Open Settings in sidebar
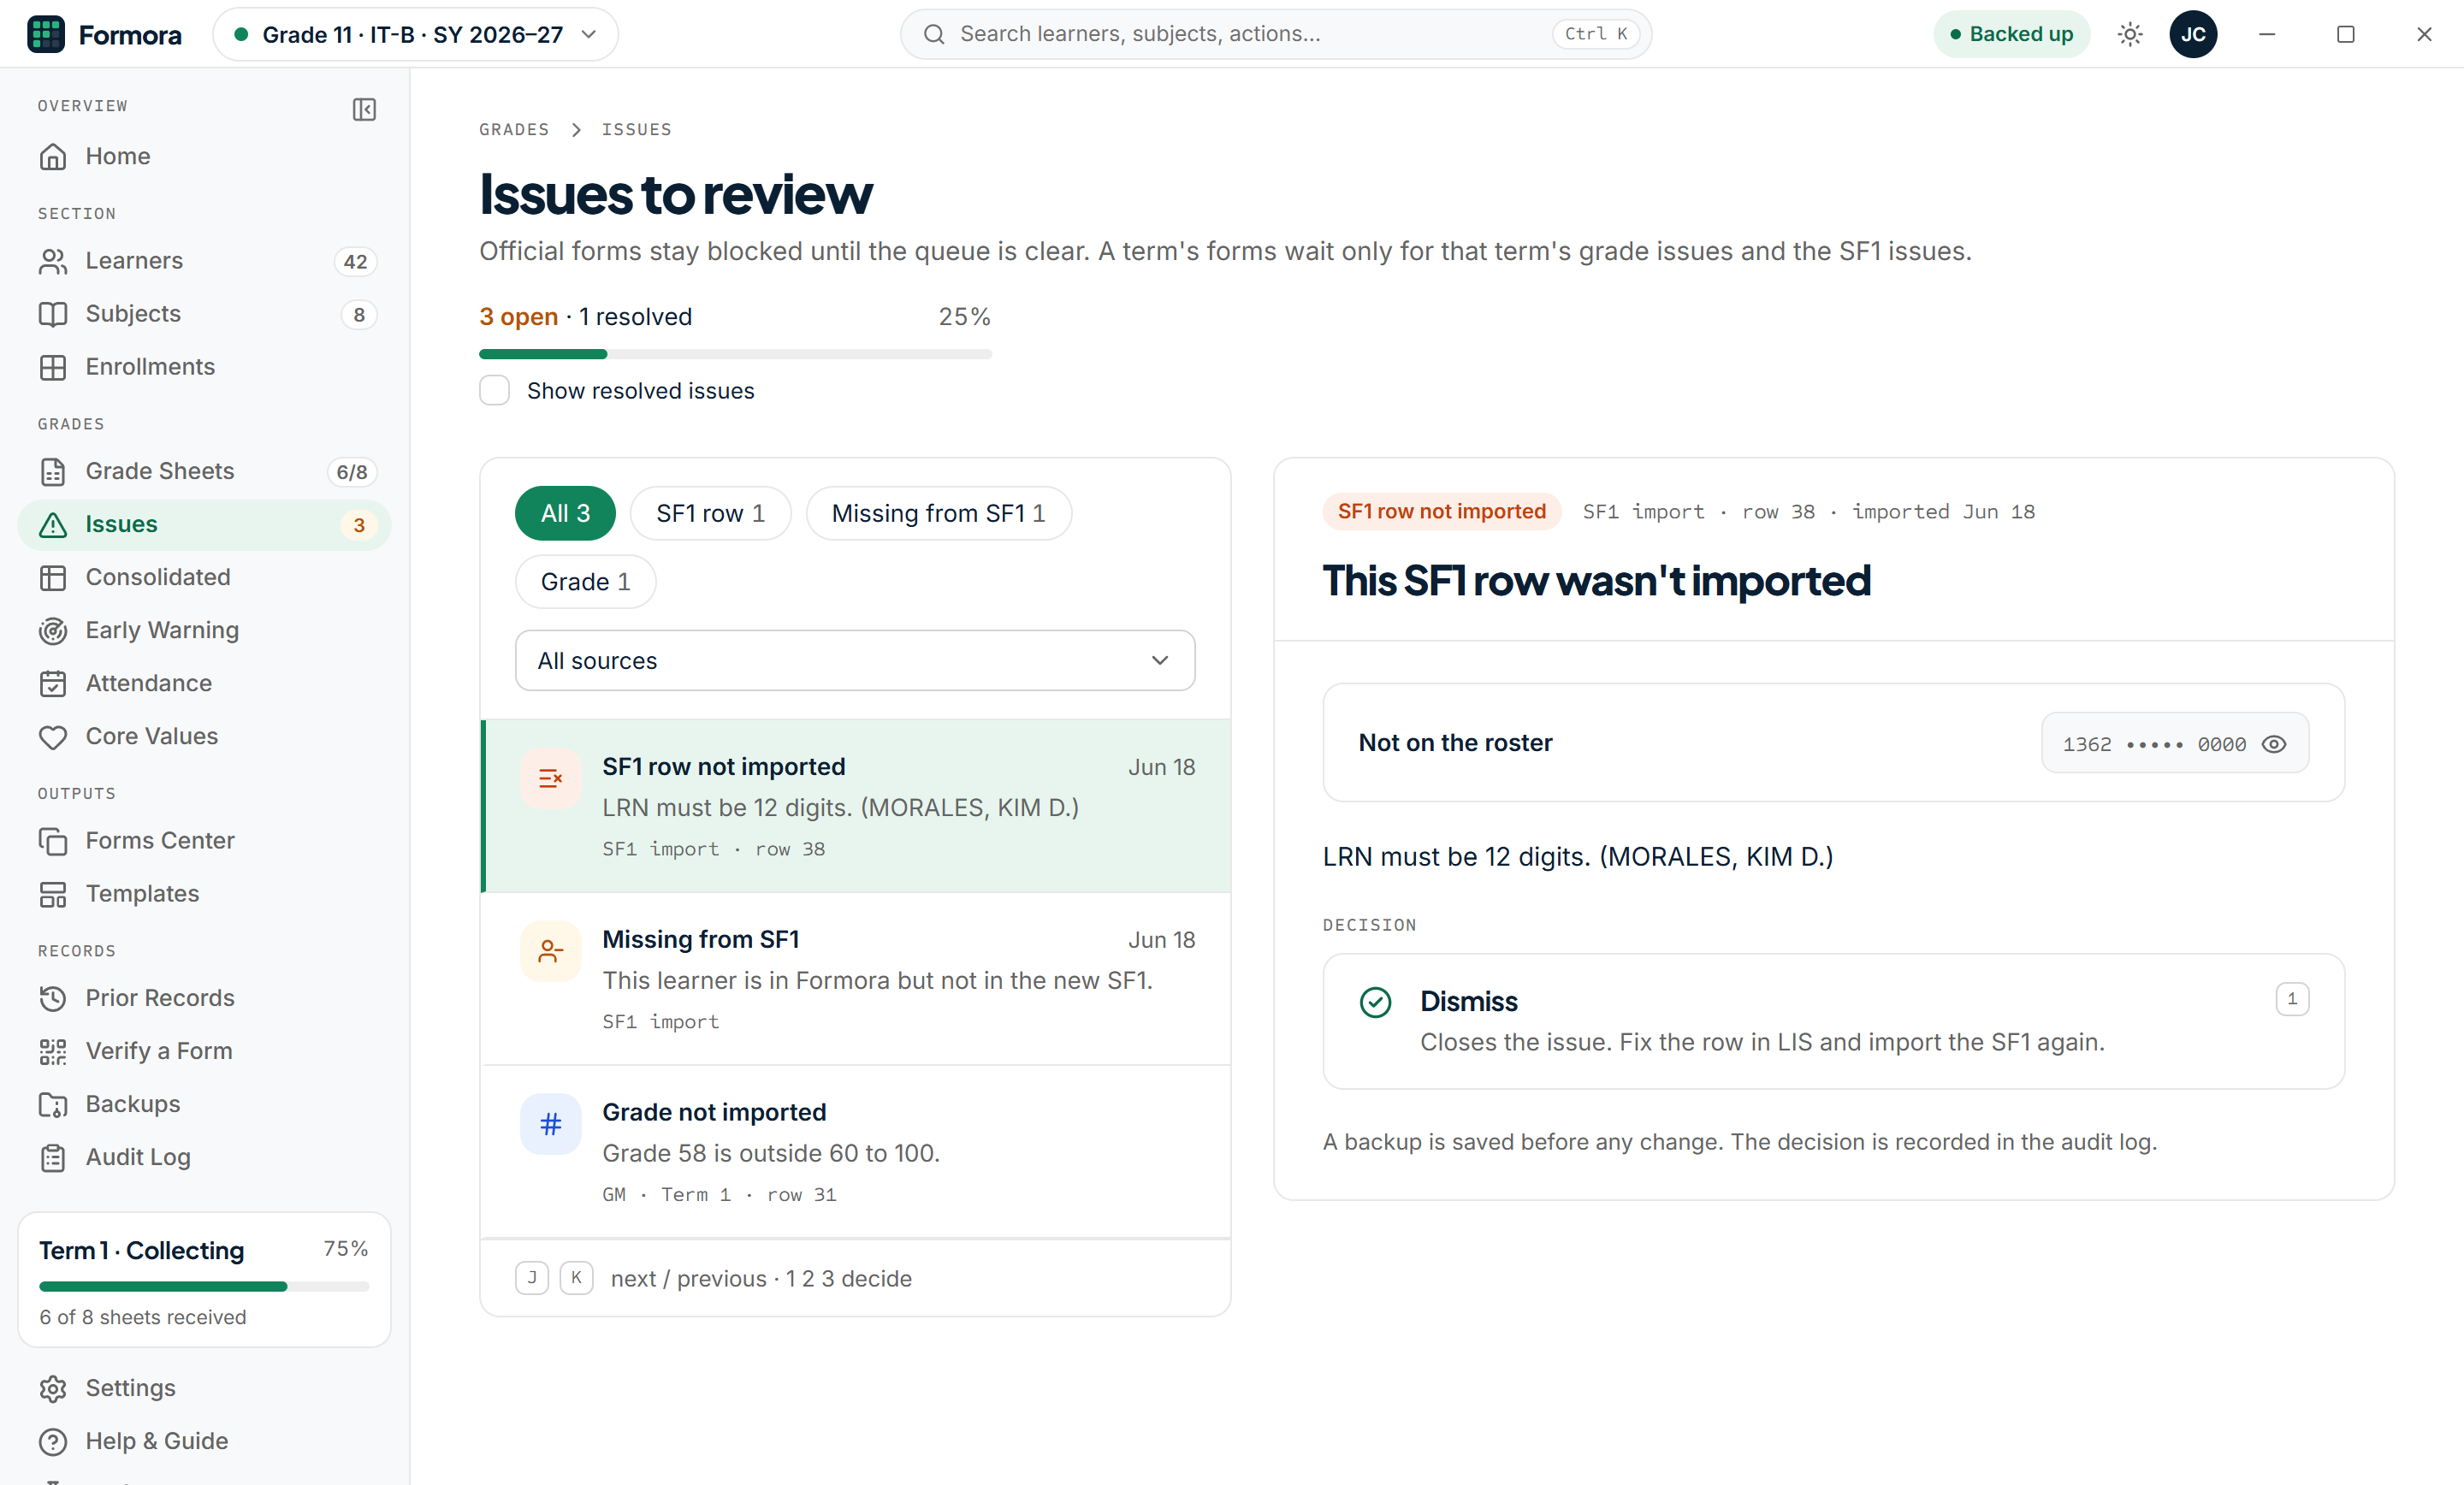Viewport: 2464px width, 1485px height. point(204,1388)
